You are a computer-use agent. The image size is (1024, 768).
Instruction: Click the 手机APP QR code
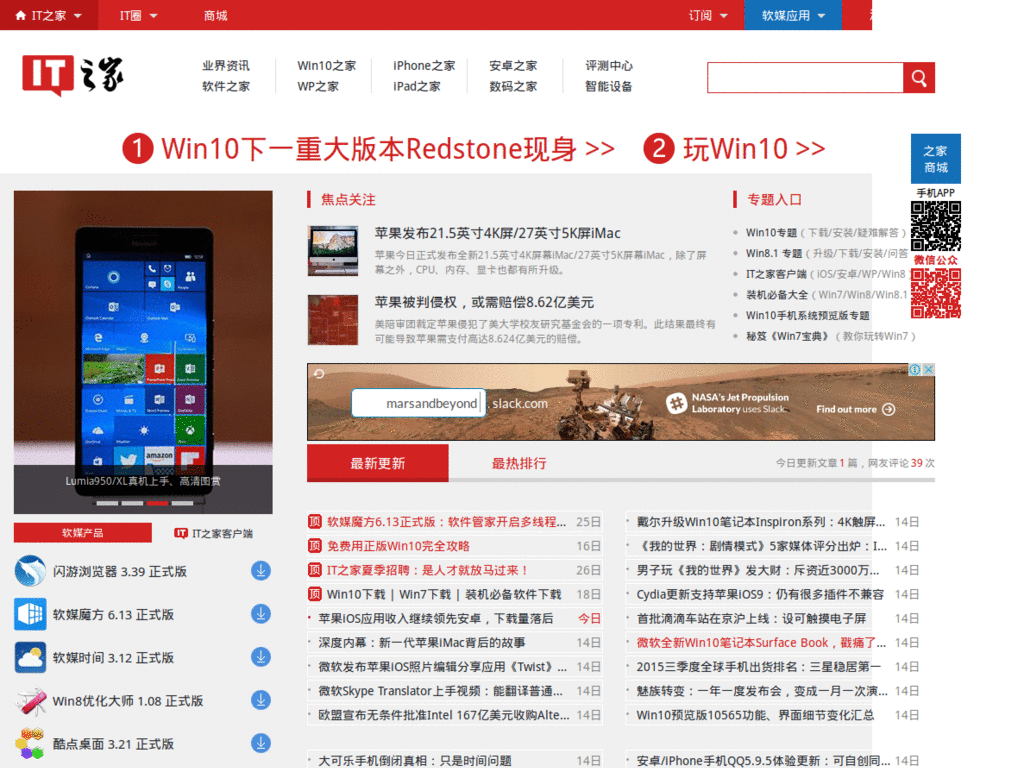(x=936, y=226)
